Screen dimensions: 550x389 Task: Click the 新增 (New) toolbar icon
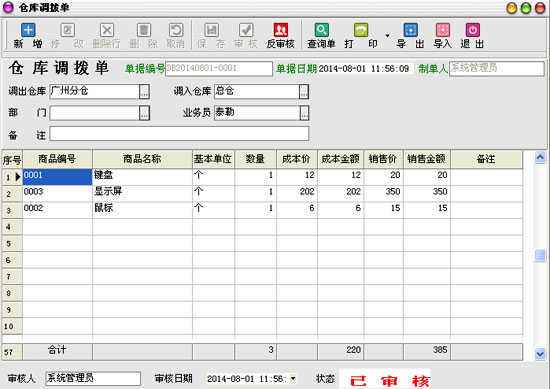pyautogui.click(x=28, y=30)
